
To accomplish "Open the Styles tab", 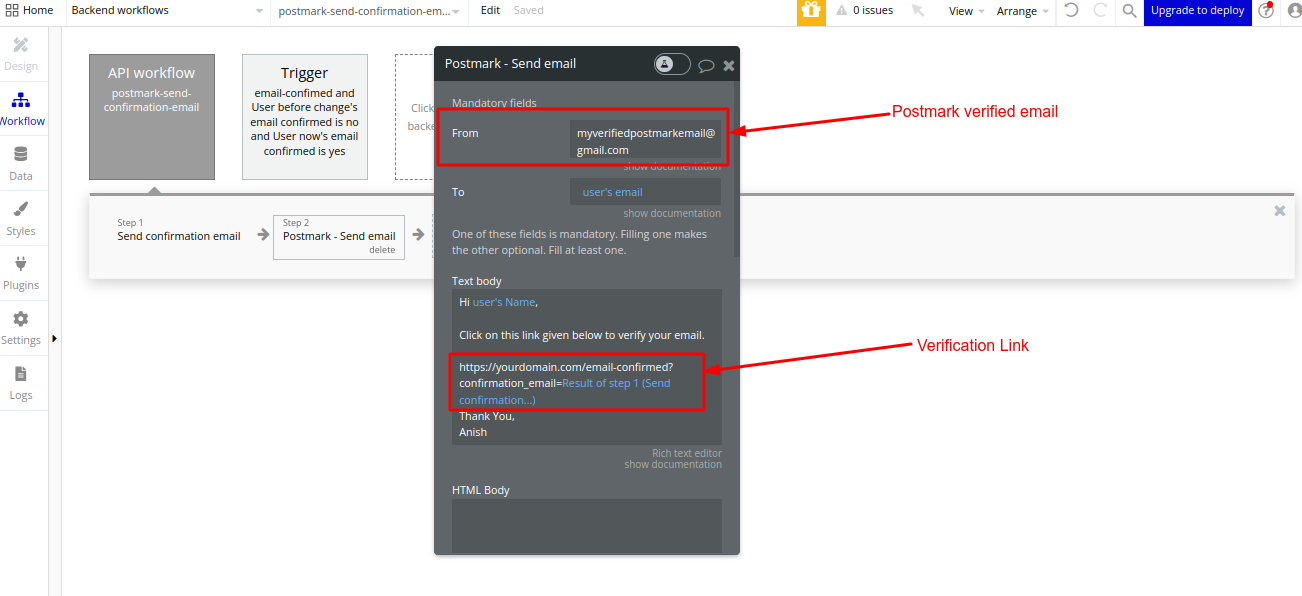I will click(x=21, y=218).
